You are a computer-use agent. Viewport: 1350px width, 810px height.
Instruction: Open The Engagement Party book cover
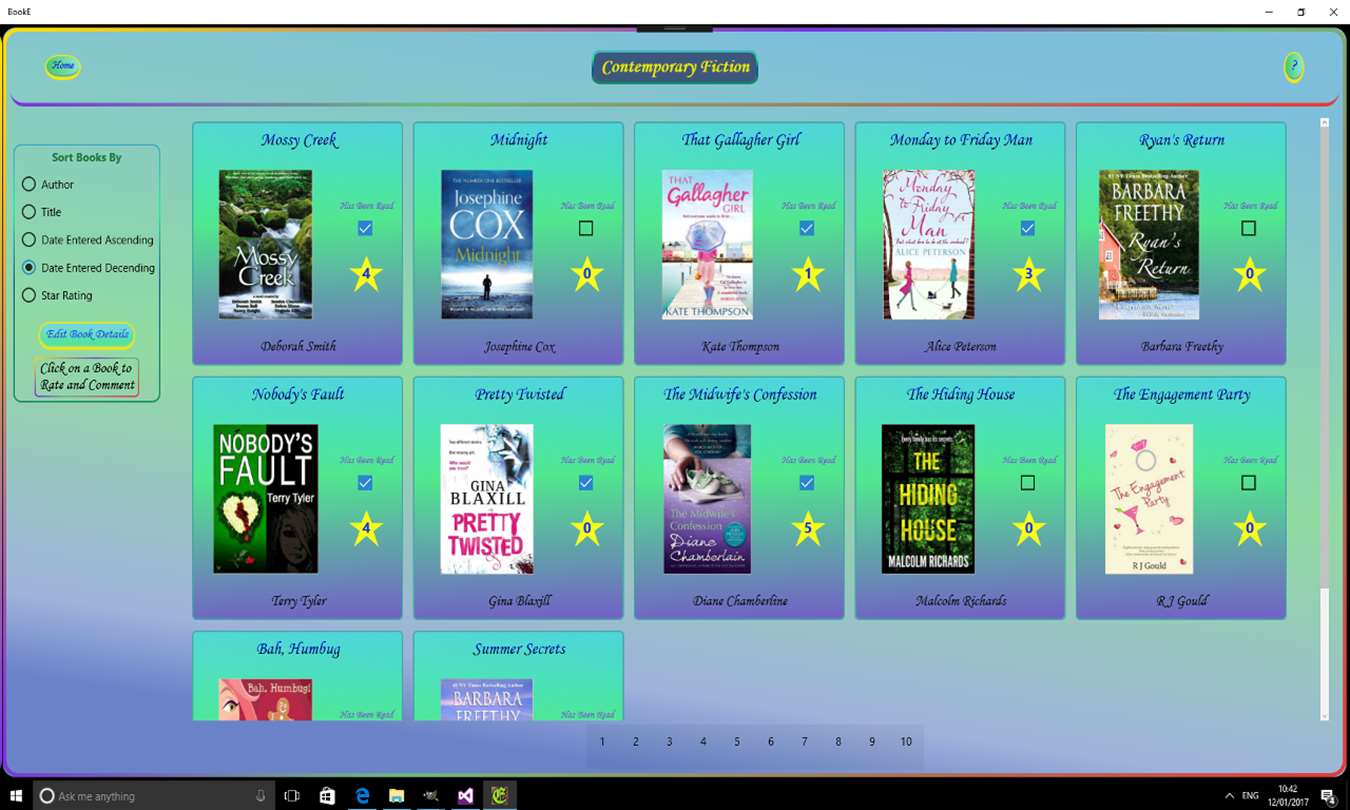click(x=1149, y=499)
